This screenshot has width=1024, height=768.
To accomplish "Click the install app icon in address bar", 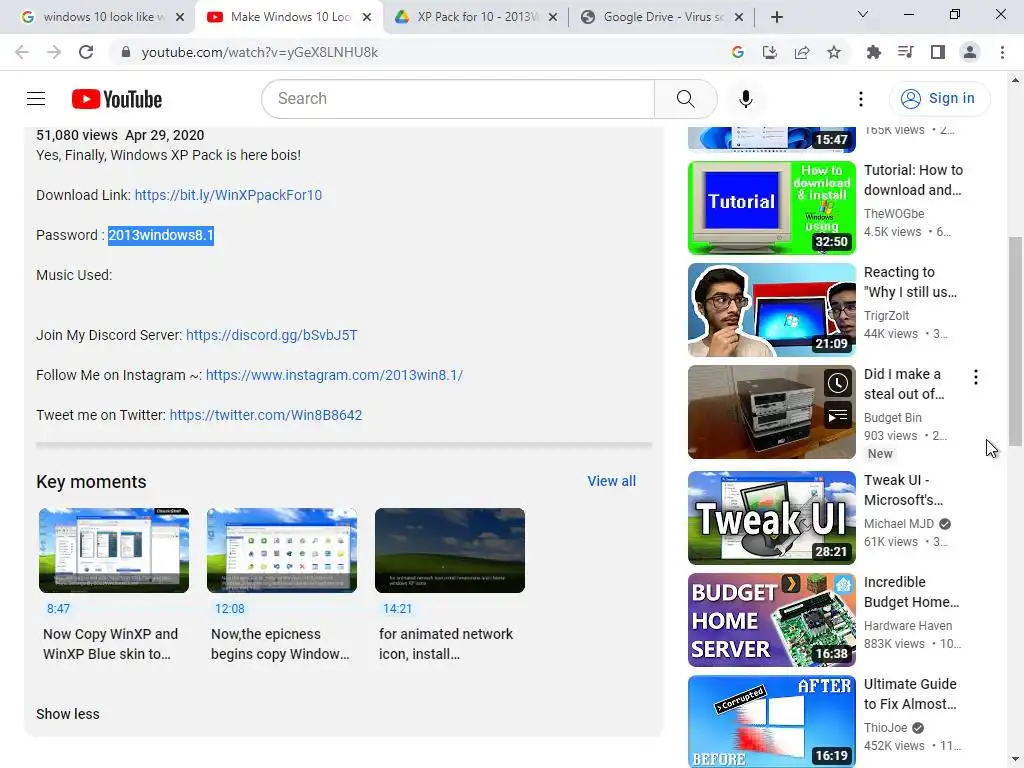I will 770,52.
